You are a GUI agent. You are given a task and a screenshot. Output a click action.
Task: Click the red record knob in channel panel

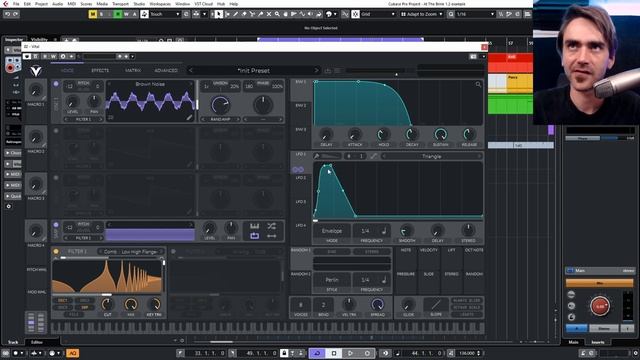[600, 306]
